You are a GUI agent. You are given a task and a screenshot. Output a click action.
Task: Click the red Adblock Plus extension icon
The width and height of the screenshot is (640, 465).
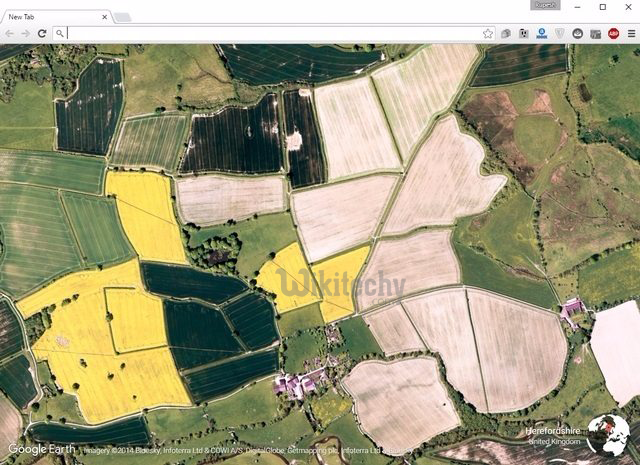(613, 33)
